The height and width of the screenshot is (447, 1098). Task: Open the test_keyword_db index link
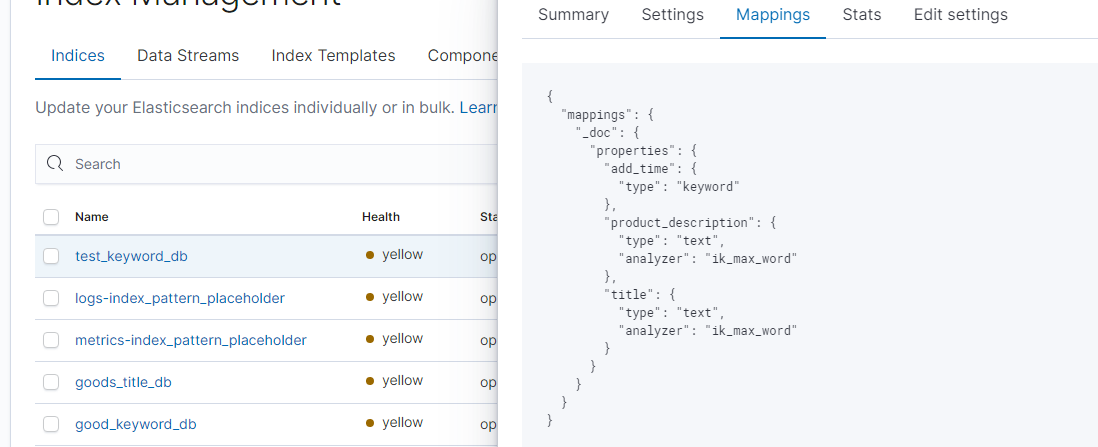coord(131,256)
